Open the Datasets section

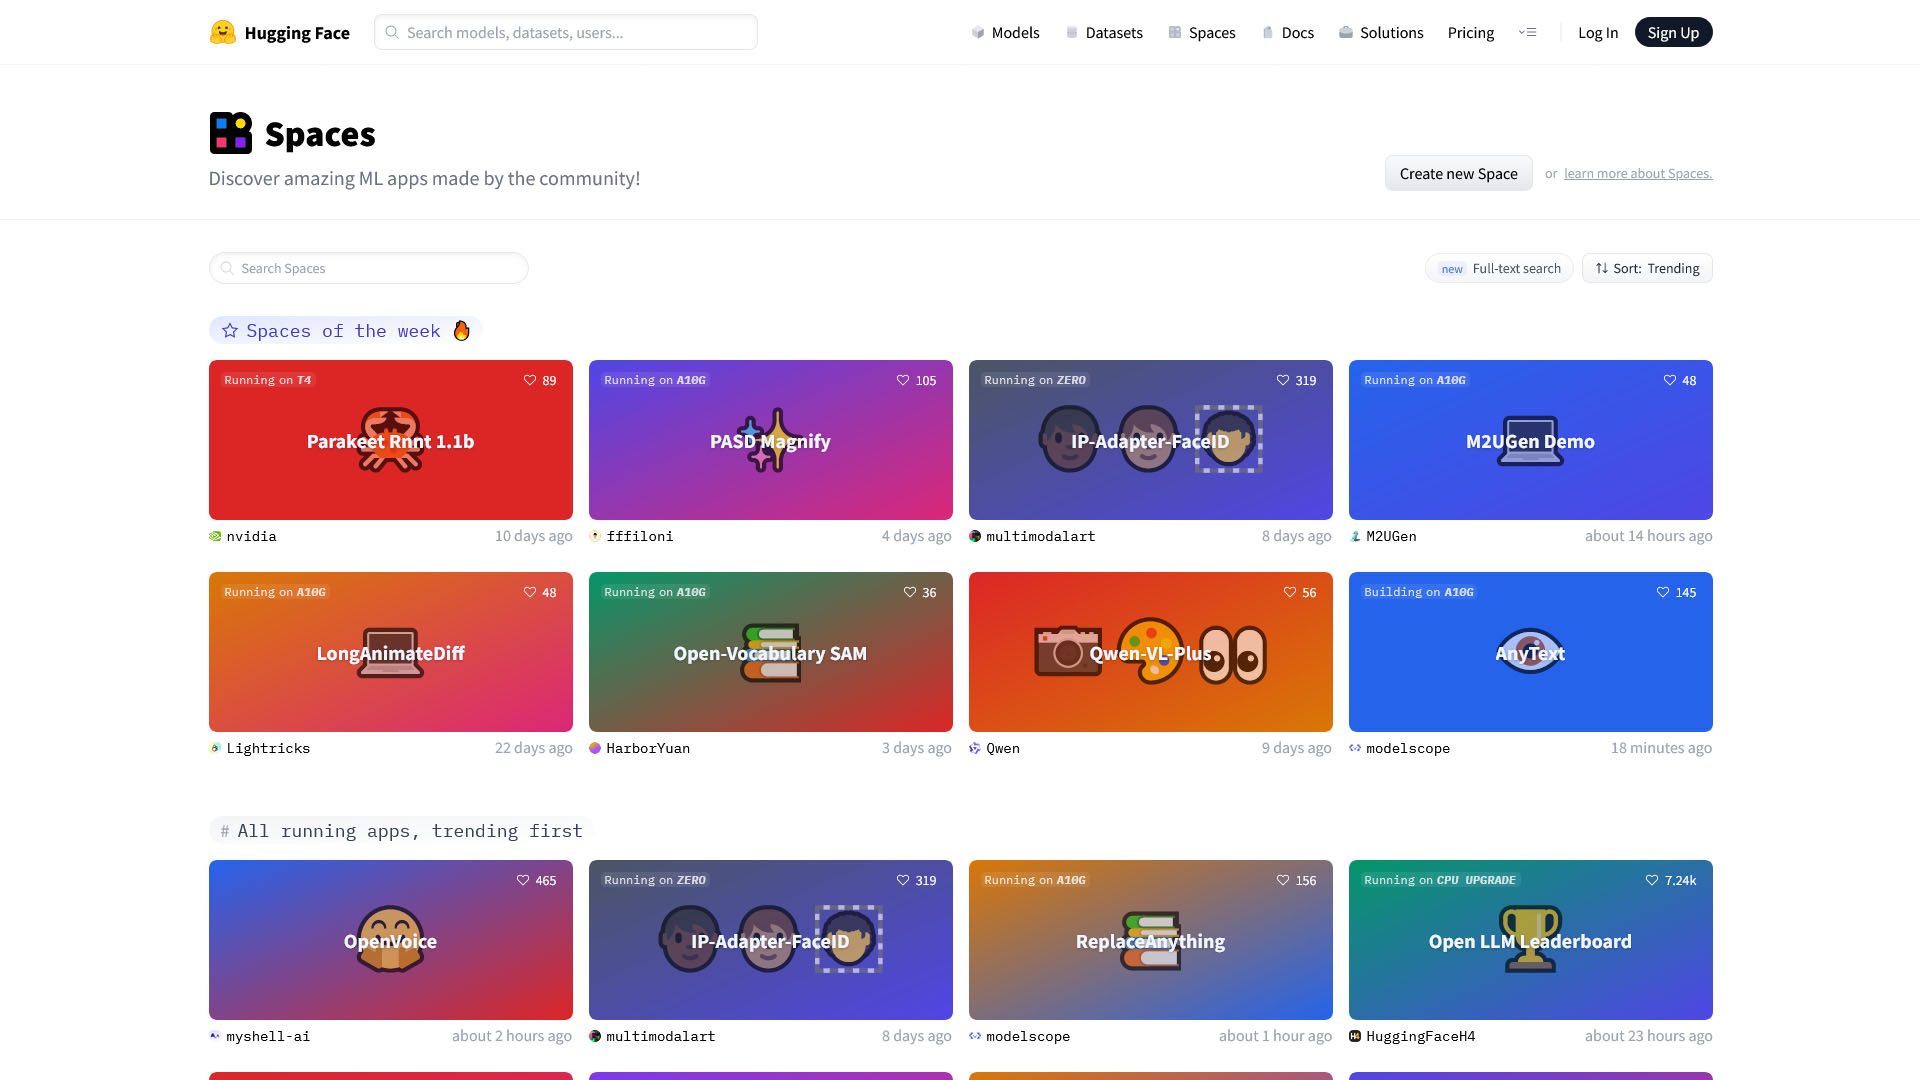click(x=1104, y=32)
